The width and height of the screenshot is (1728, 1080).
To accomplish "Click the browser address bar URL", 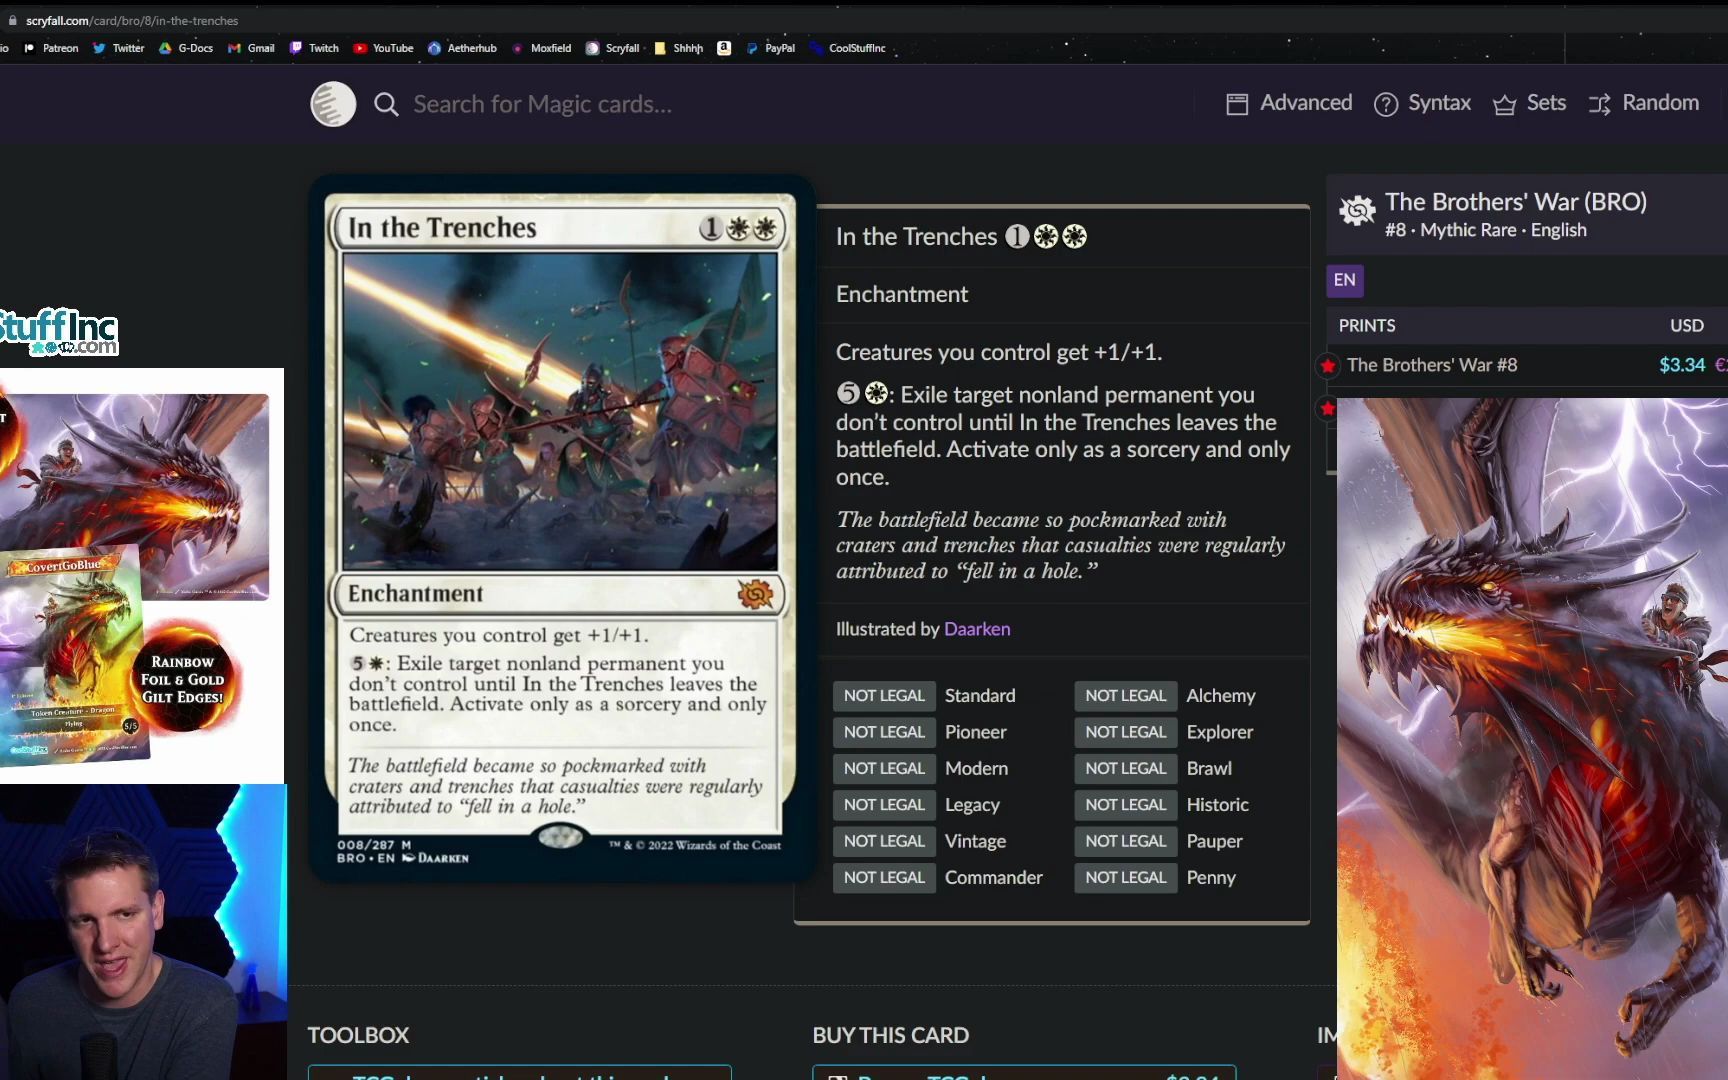I will 132,20.
